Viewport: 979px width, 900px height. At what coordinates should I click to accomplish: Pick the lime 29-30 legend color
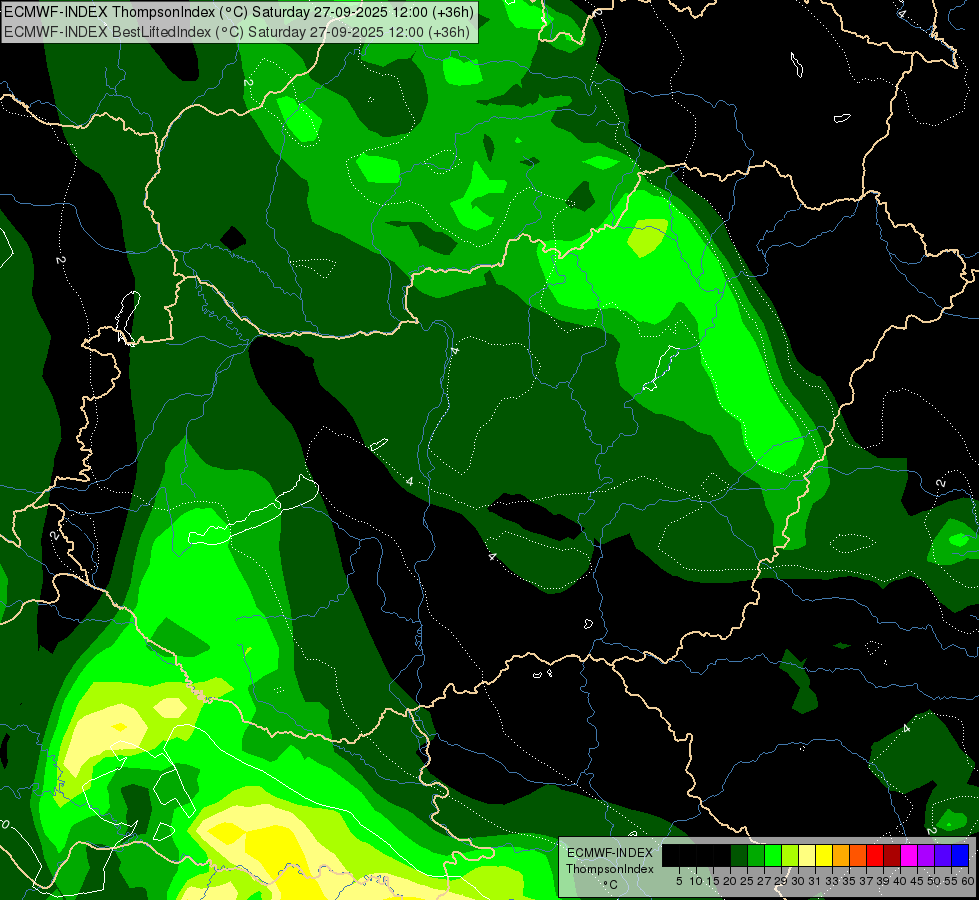(790, 855)
